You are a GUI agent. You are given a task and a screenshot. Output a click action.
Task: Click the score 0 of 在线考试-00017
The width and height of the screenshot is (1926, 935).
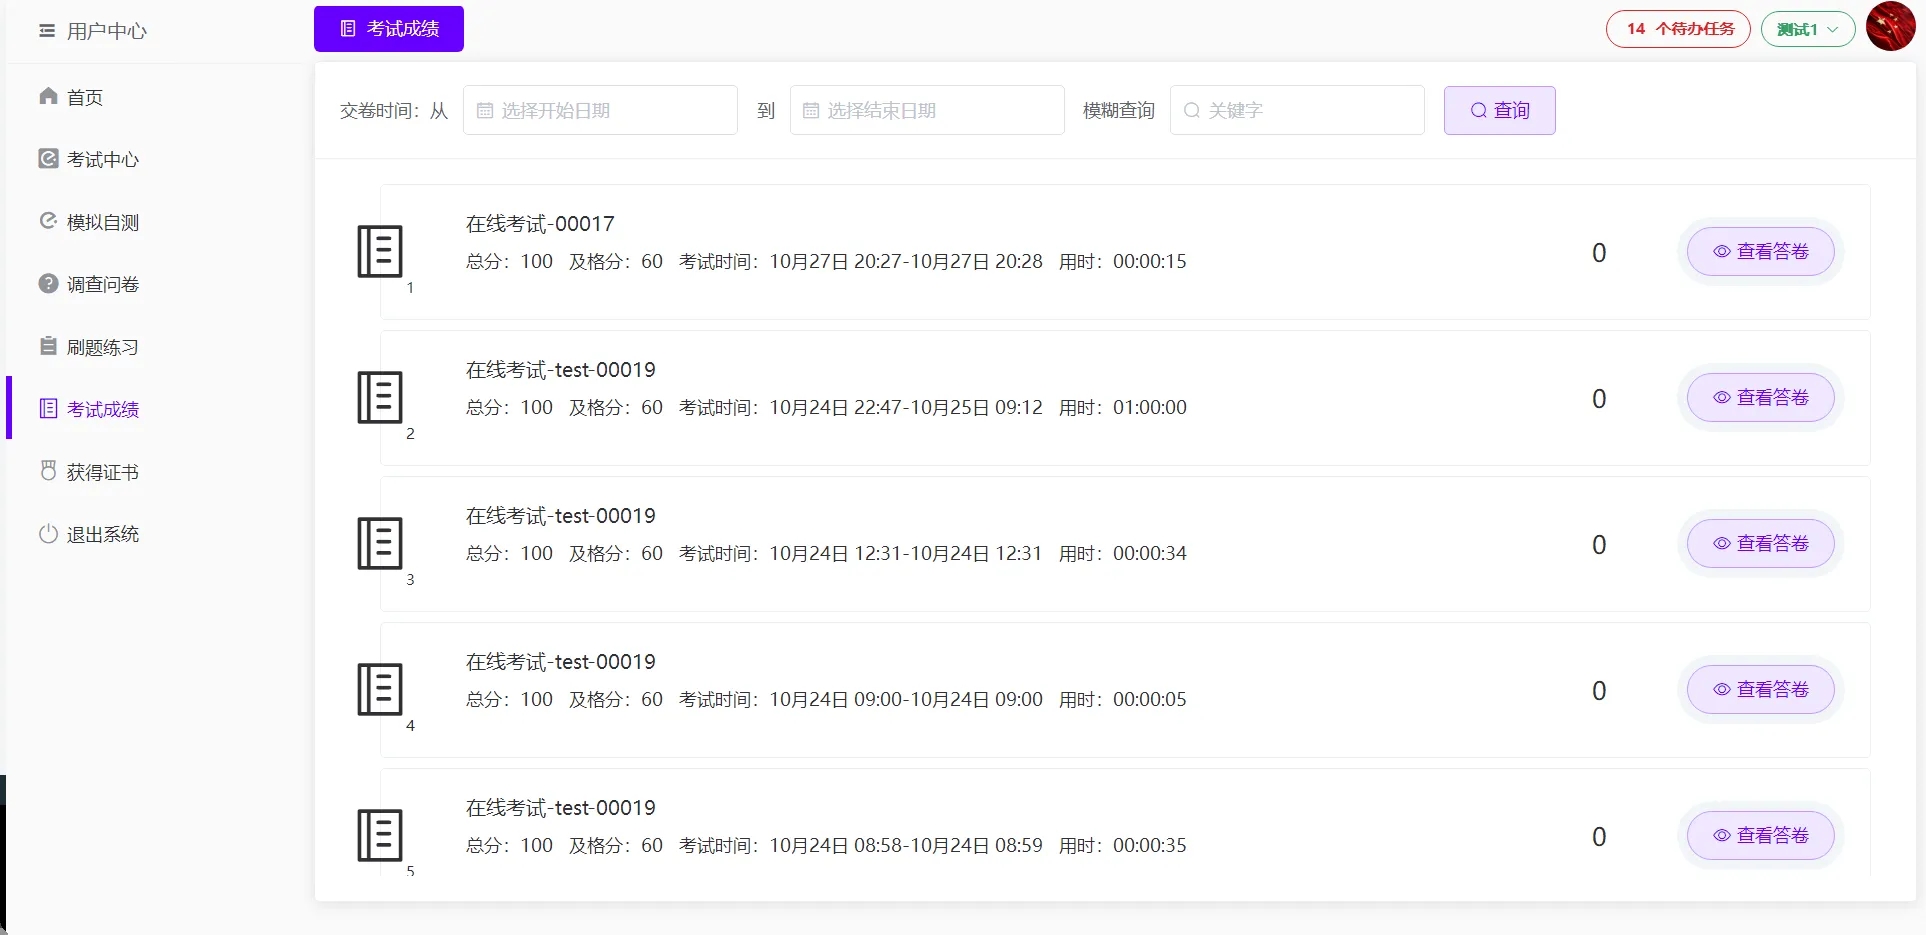pos(1599,253)
